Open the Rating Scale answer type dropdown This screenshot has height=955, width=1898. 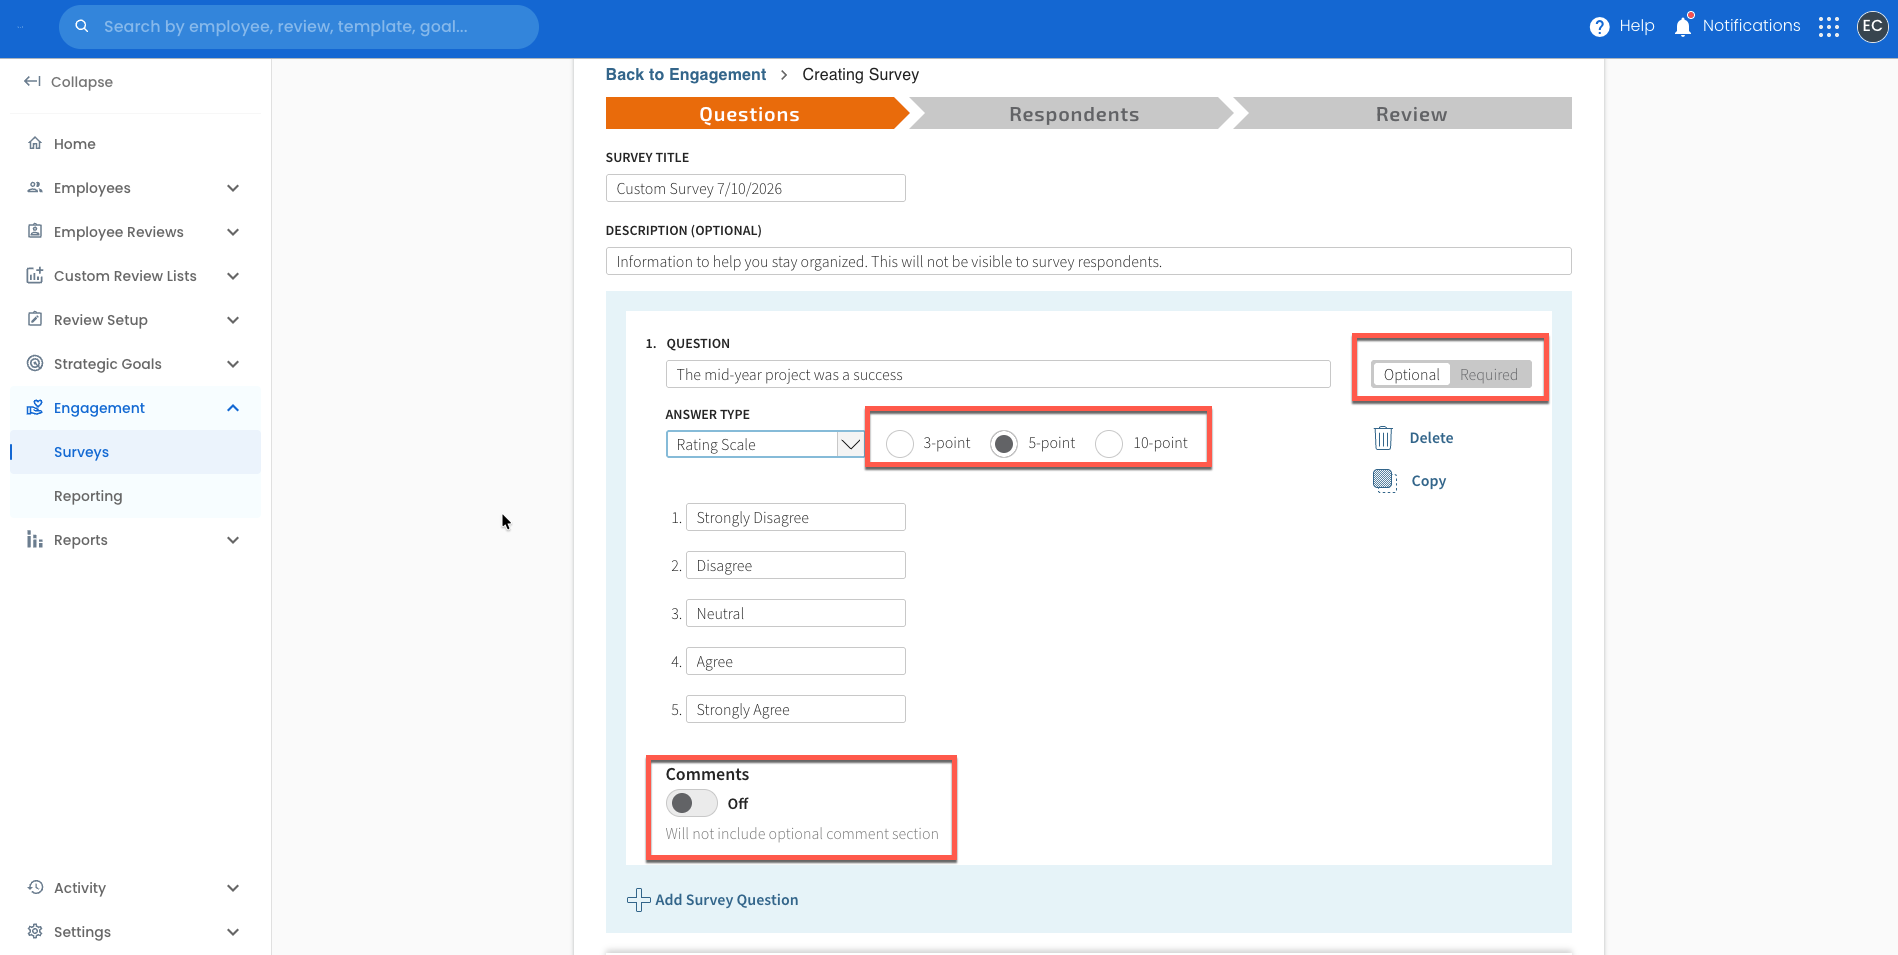(765, 444)
